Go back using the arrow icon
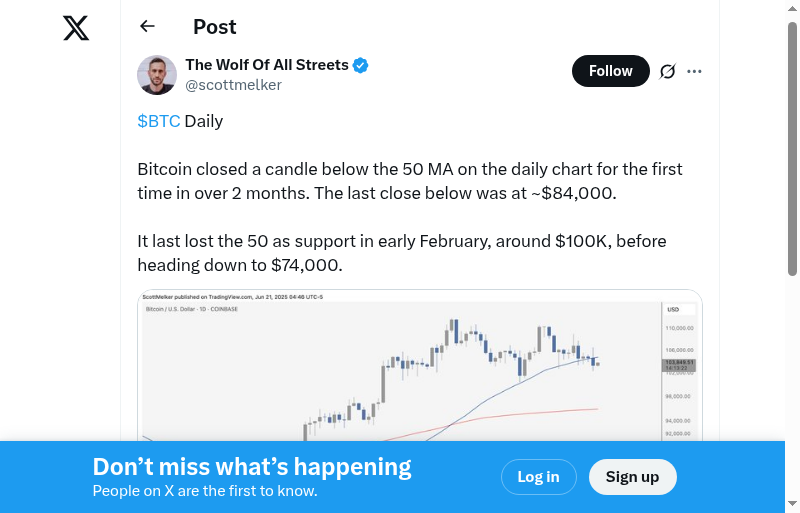The width and height of the screenshot is (800, 513). pos(148,27)
